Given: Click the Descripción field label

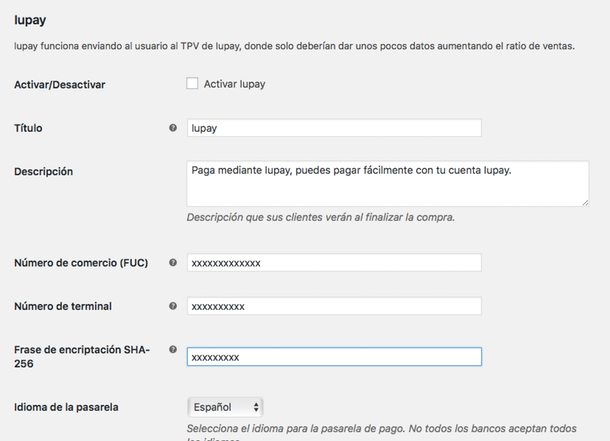Looking at the screenshot, I should tap(43, 171).
